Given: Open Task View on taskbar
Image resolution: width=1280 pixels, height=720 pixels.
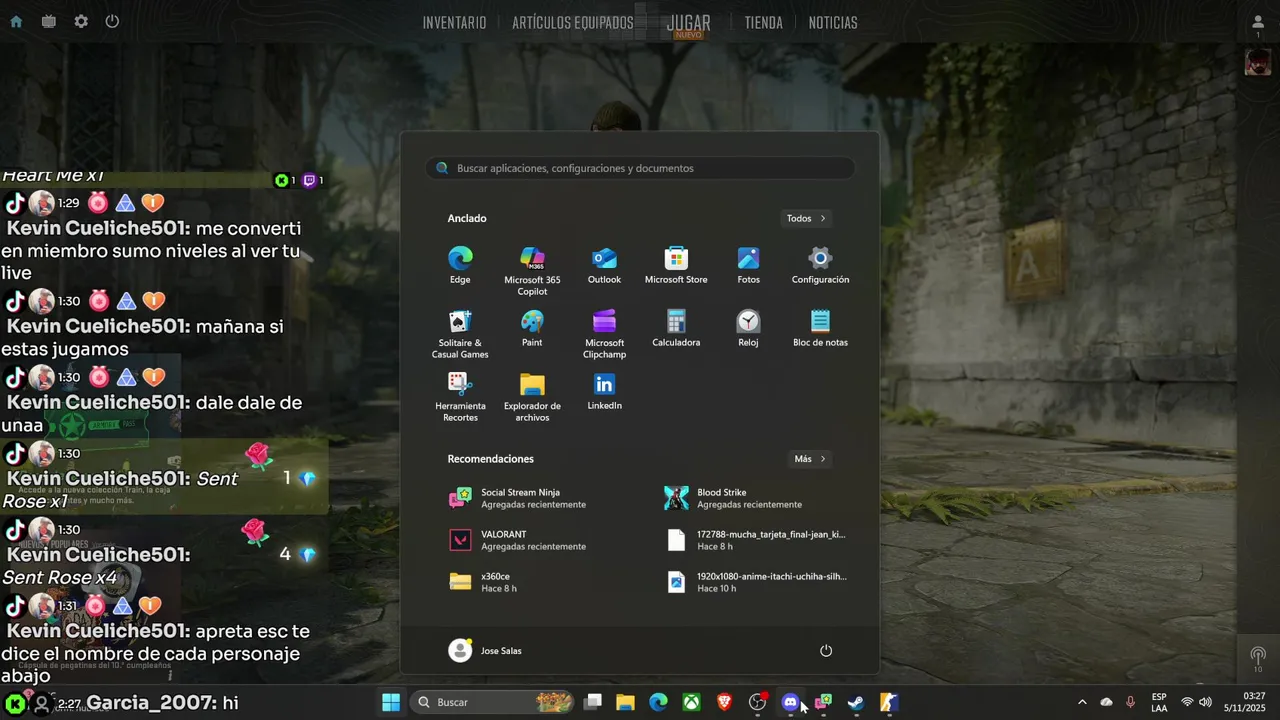Looking at the screenshot, I should coord(593,702).
